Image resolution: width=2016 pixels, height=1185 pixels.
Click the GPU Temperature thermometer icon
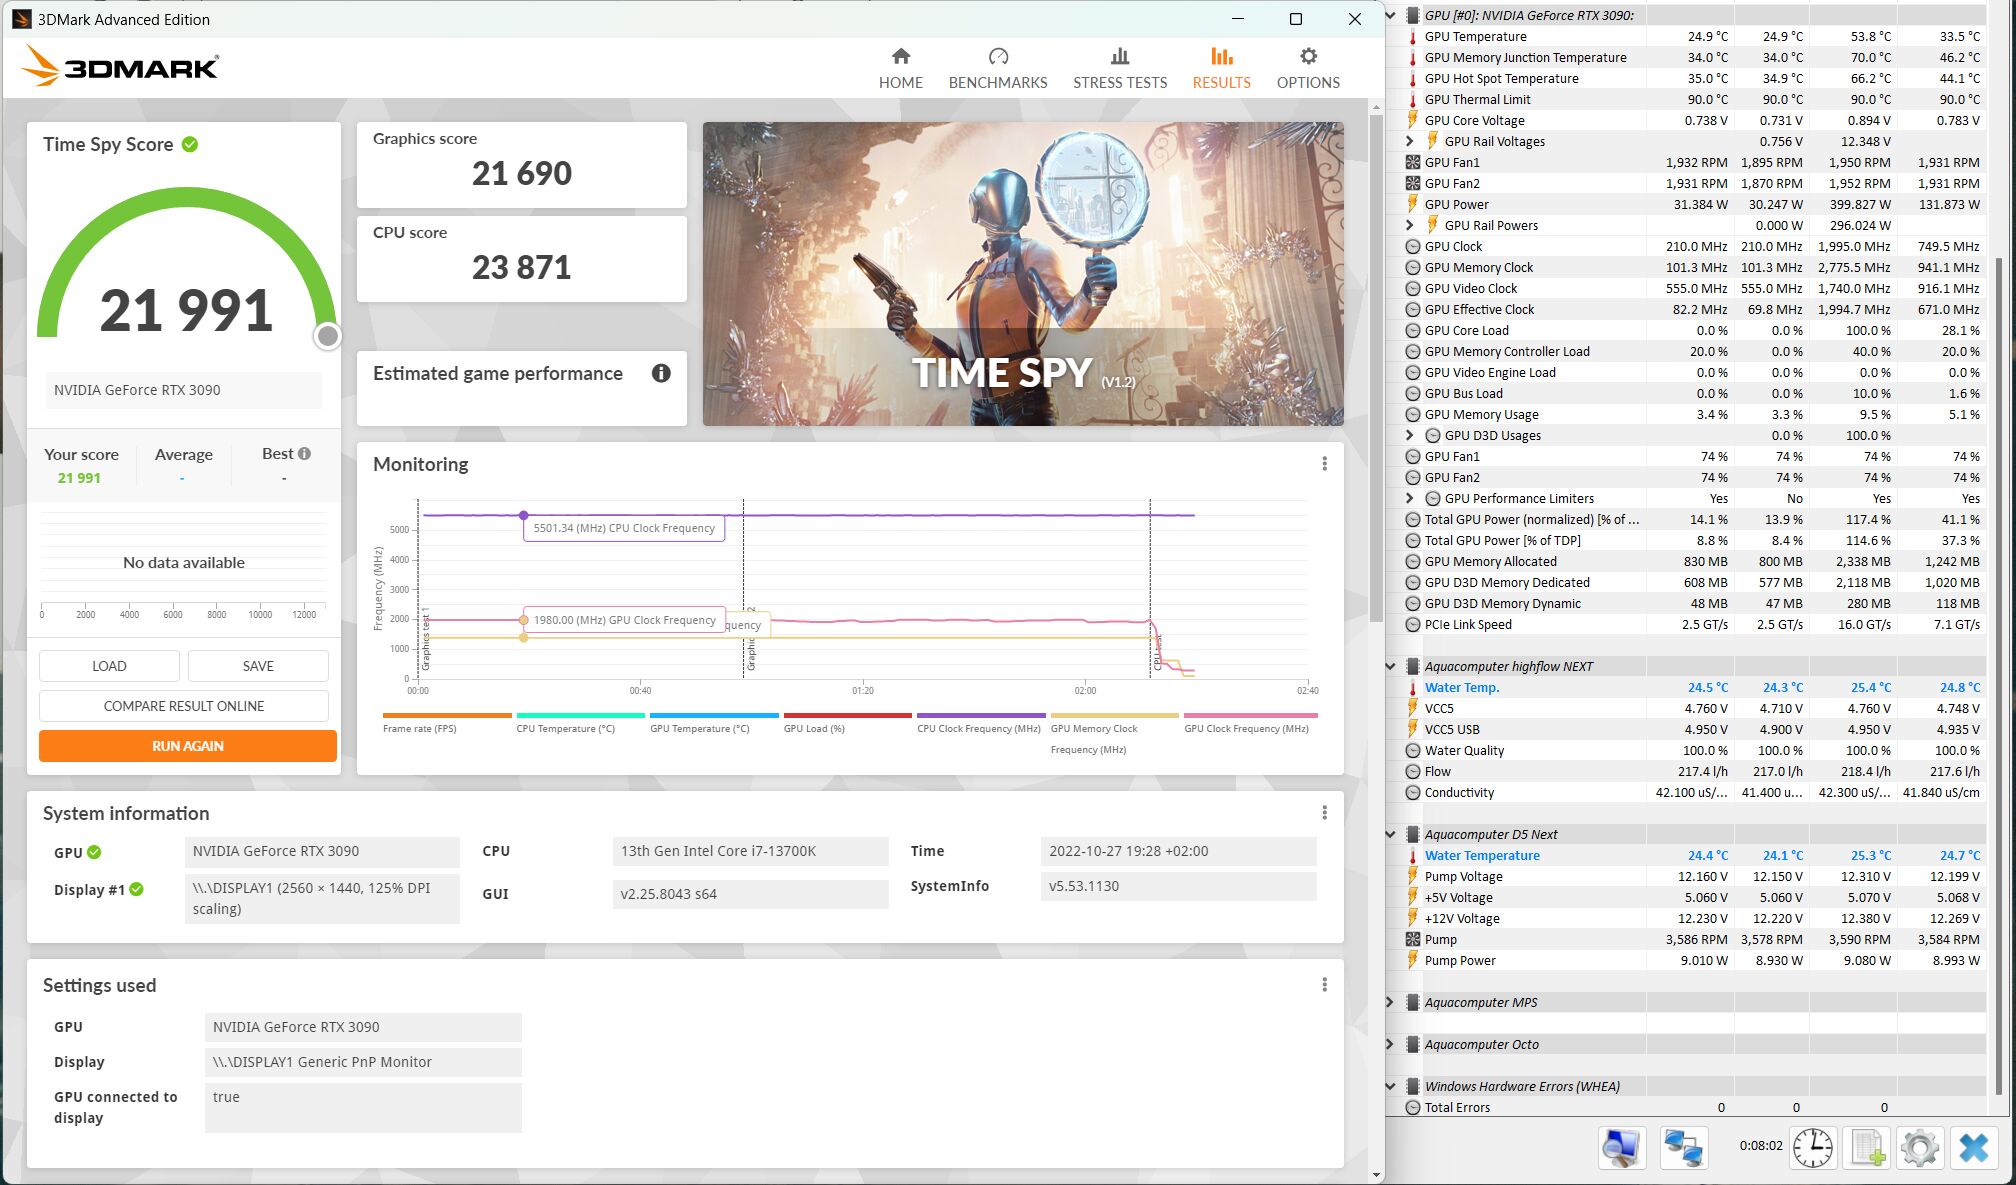pyautogui.click(x=1412, y=36)
